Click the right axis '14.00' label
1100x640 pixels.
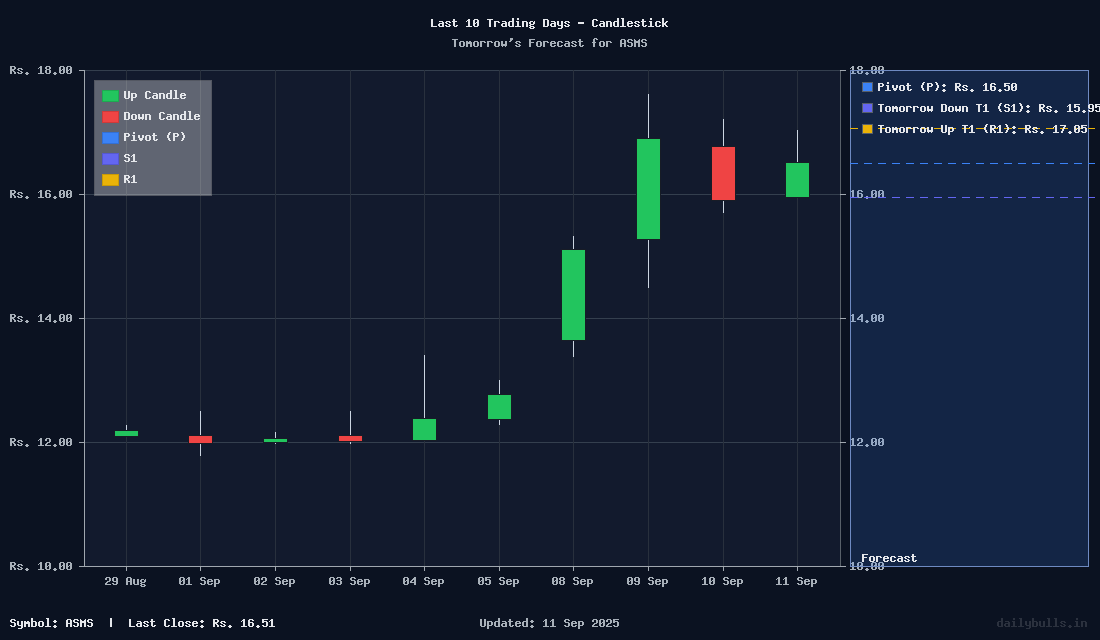click(867, 319)
